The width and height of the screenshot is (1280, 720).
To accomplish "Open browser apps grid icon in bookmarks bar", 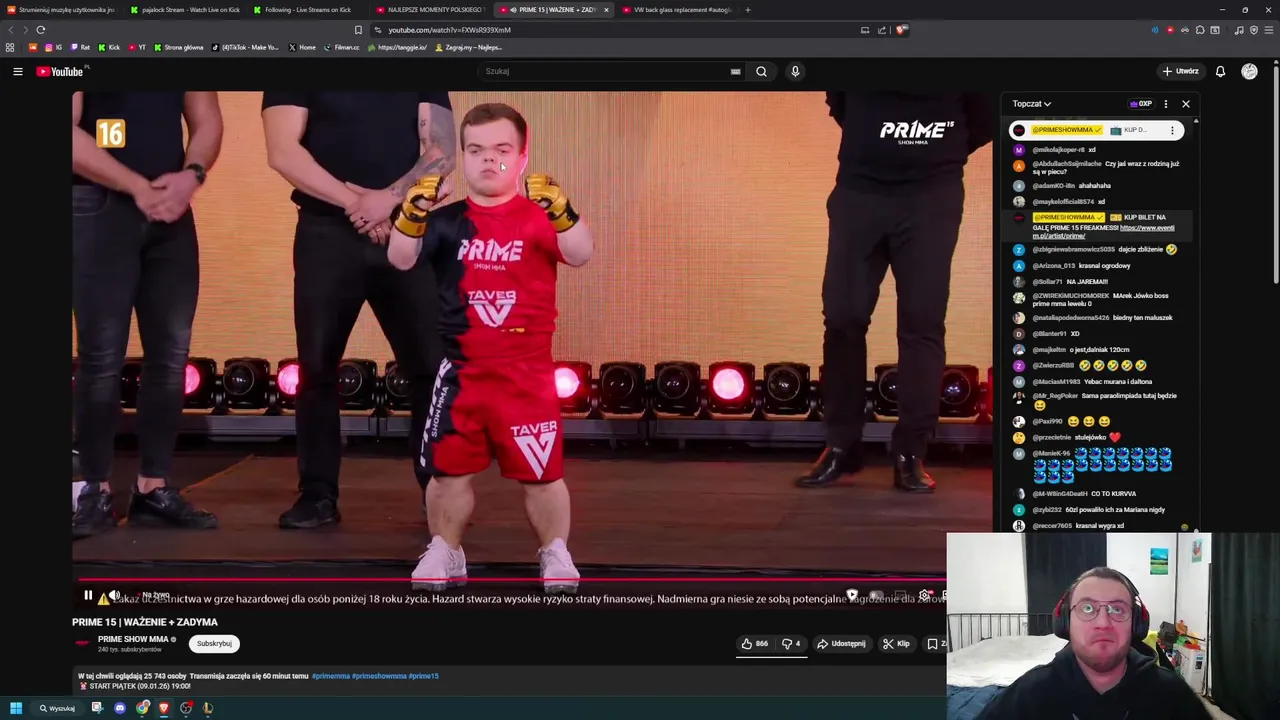I will (10, 47).
